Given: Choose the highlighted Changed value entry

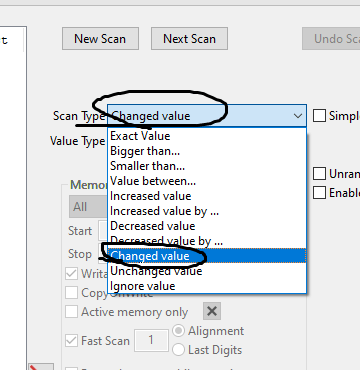Looking at the screenshot, I should (x=207, y=256).
